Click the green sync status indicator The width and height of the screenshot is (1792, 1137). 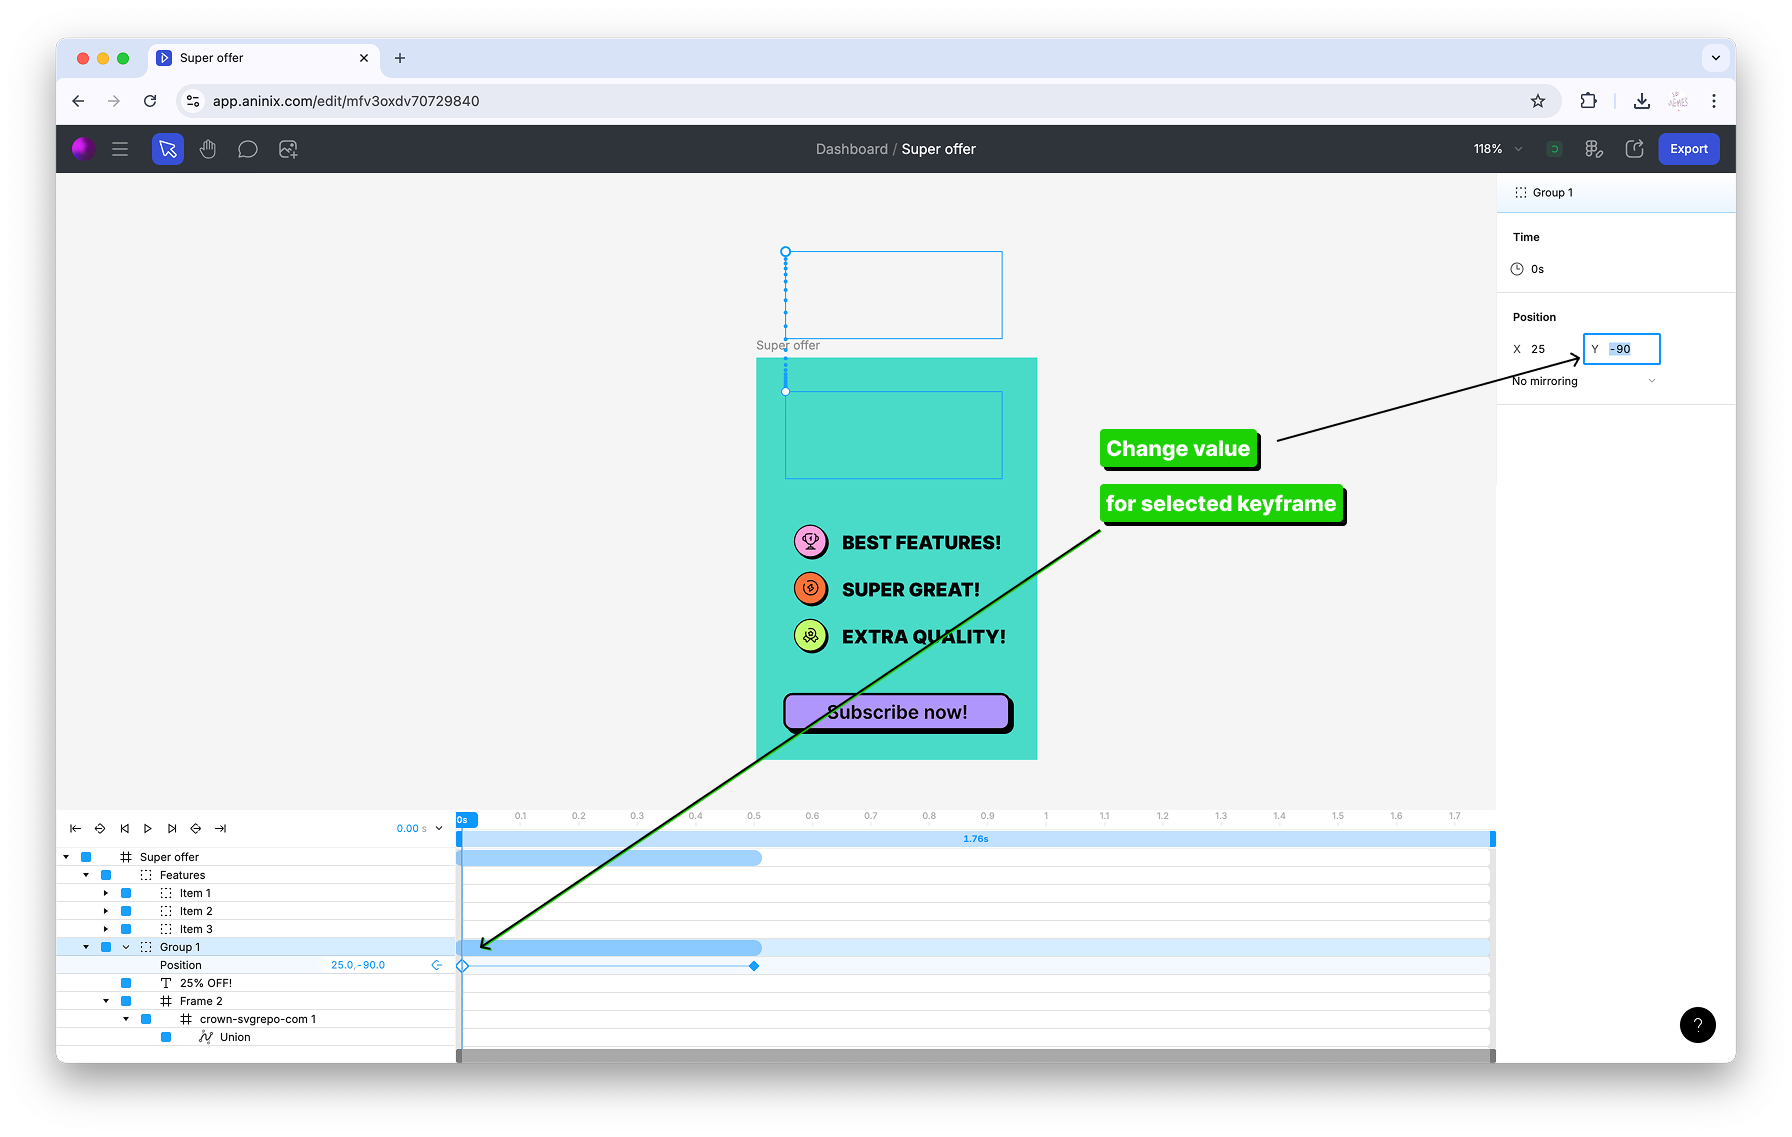coord(1554,149)
